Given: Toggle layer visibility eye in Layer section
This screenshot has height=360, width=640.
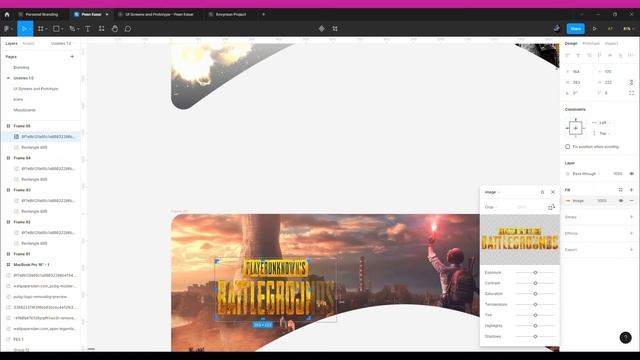Looking at the screenshot, I should coord(631,173).
